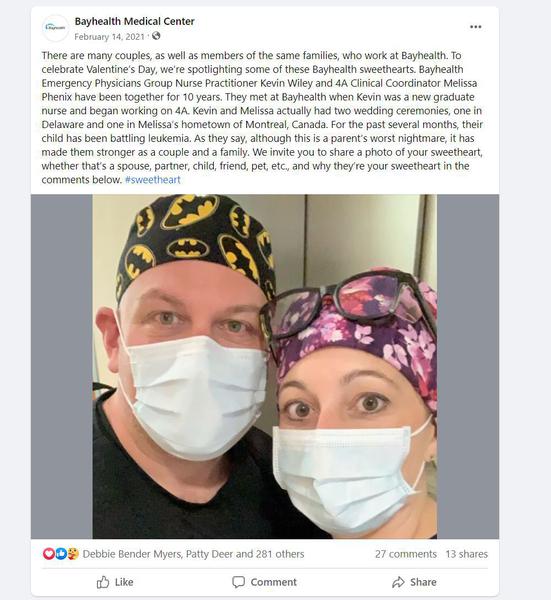Click the heart love reaction icon
Viewport: 551px width, 600px height.
(49, 554)
